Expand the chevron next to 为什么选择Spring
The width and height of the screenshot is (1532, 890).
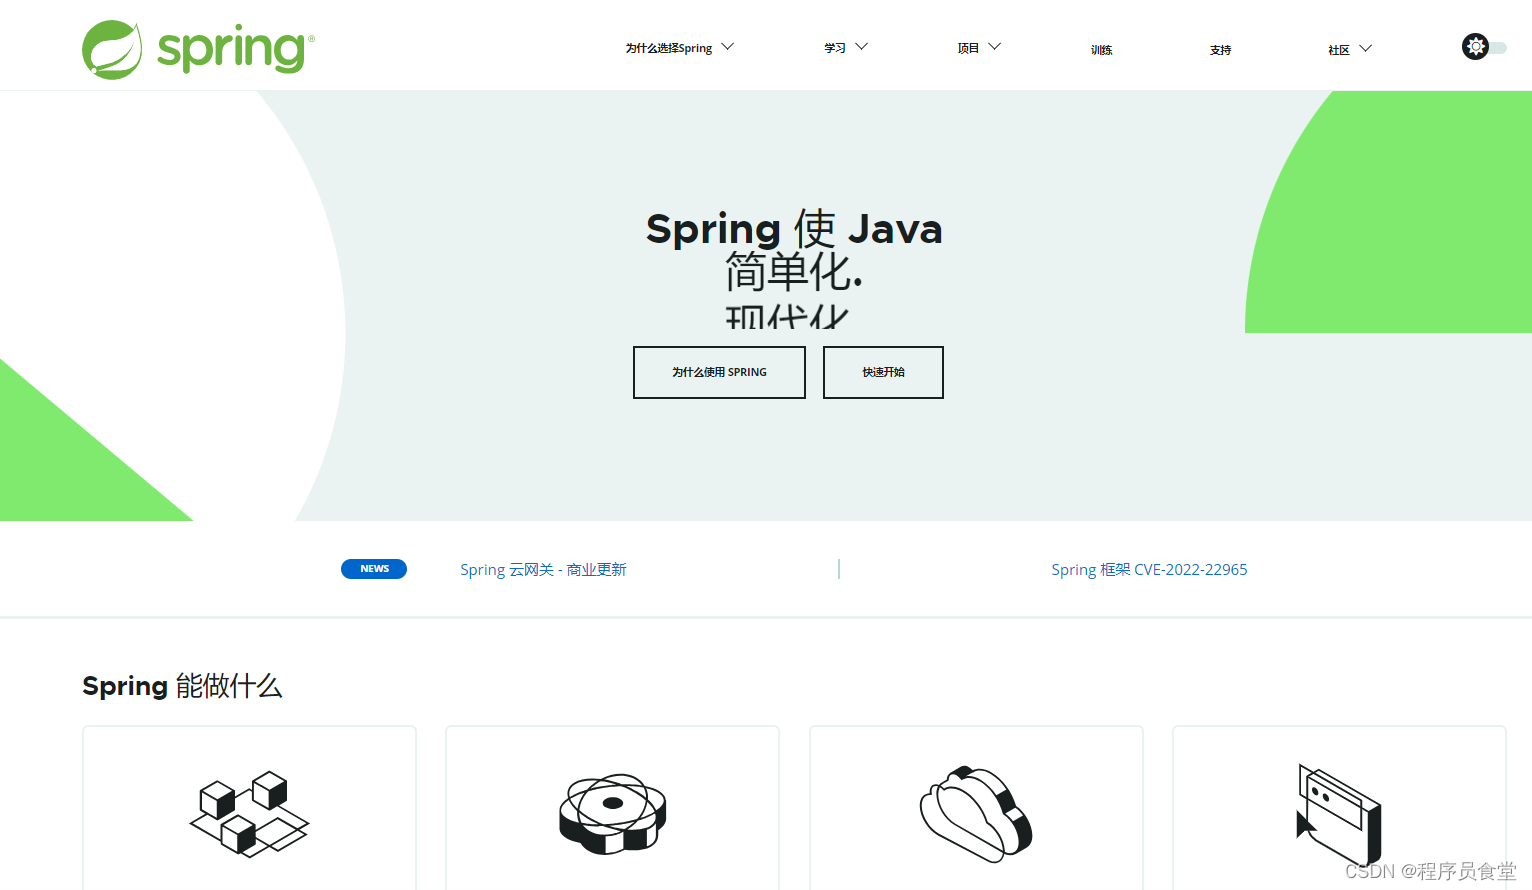click(728, 47)
